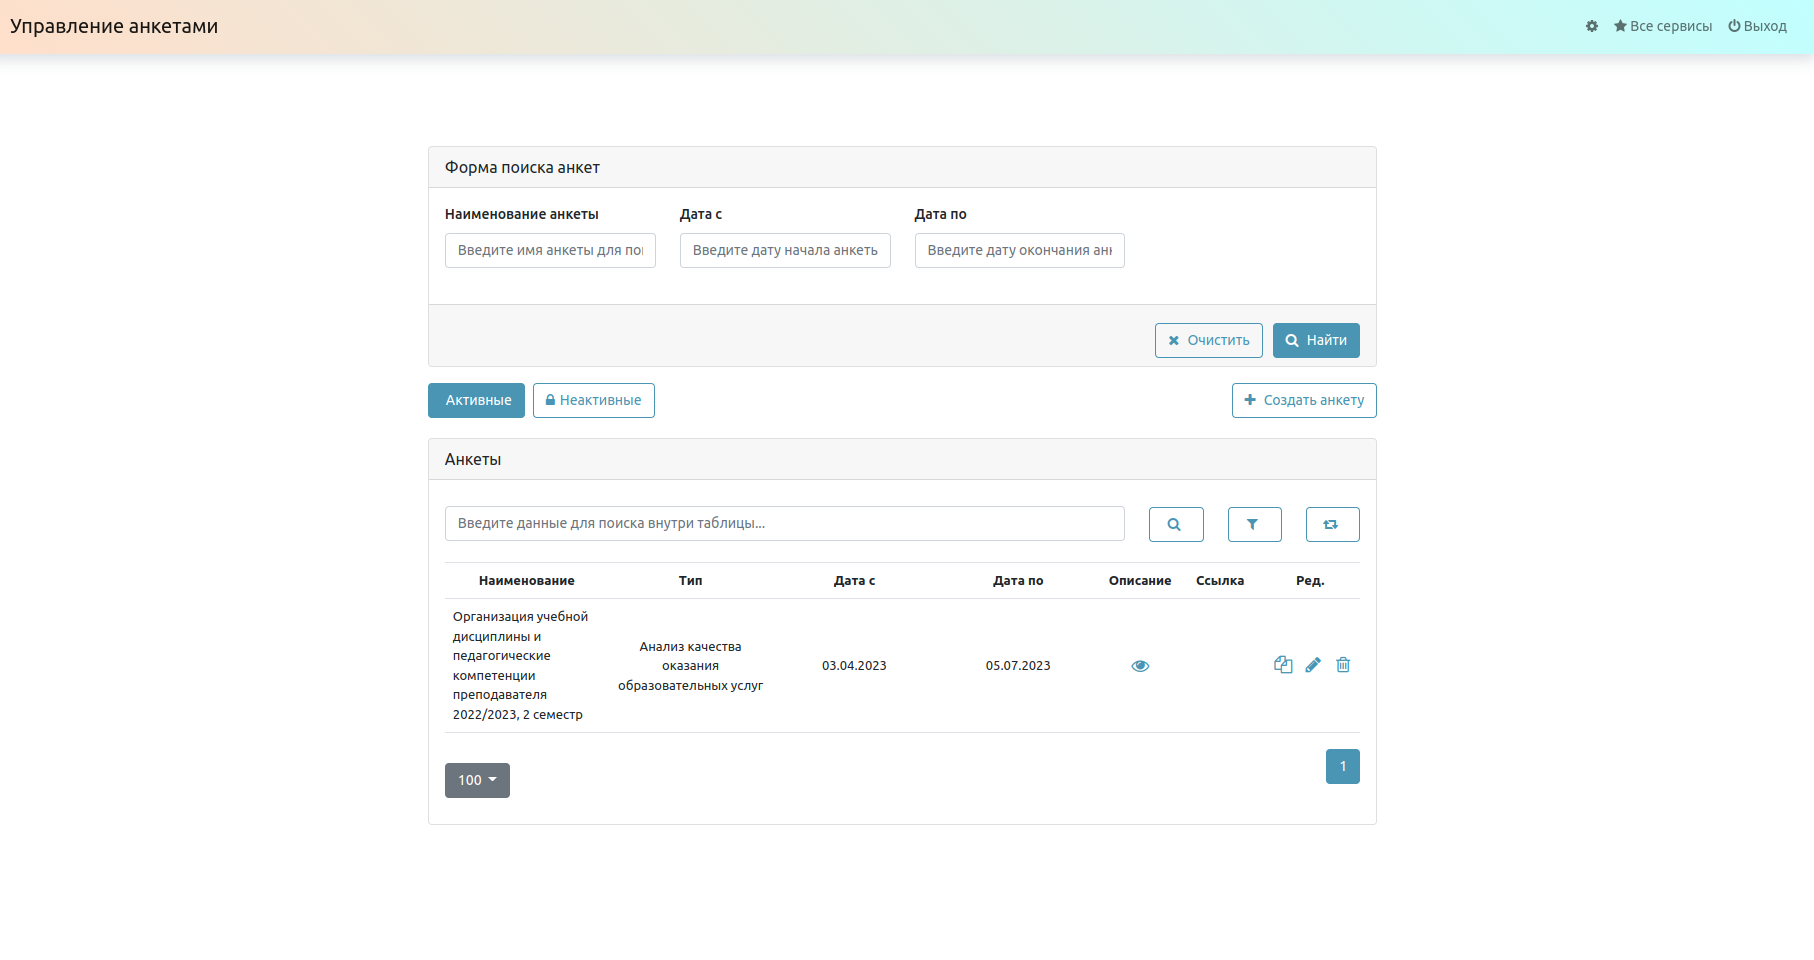Go to page 1 in the pagination
Screen dimensions: 1814x960
[x=1343, y=766]
